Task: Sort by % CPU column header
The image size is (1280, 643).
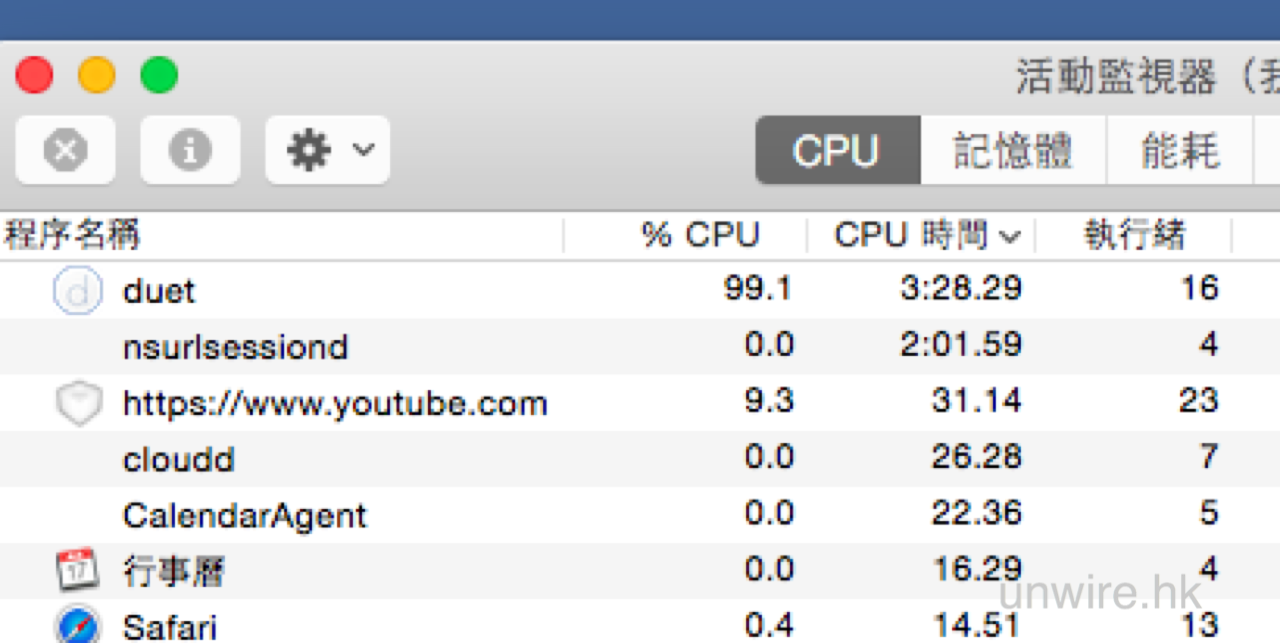Action: 700,236
